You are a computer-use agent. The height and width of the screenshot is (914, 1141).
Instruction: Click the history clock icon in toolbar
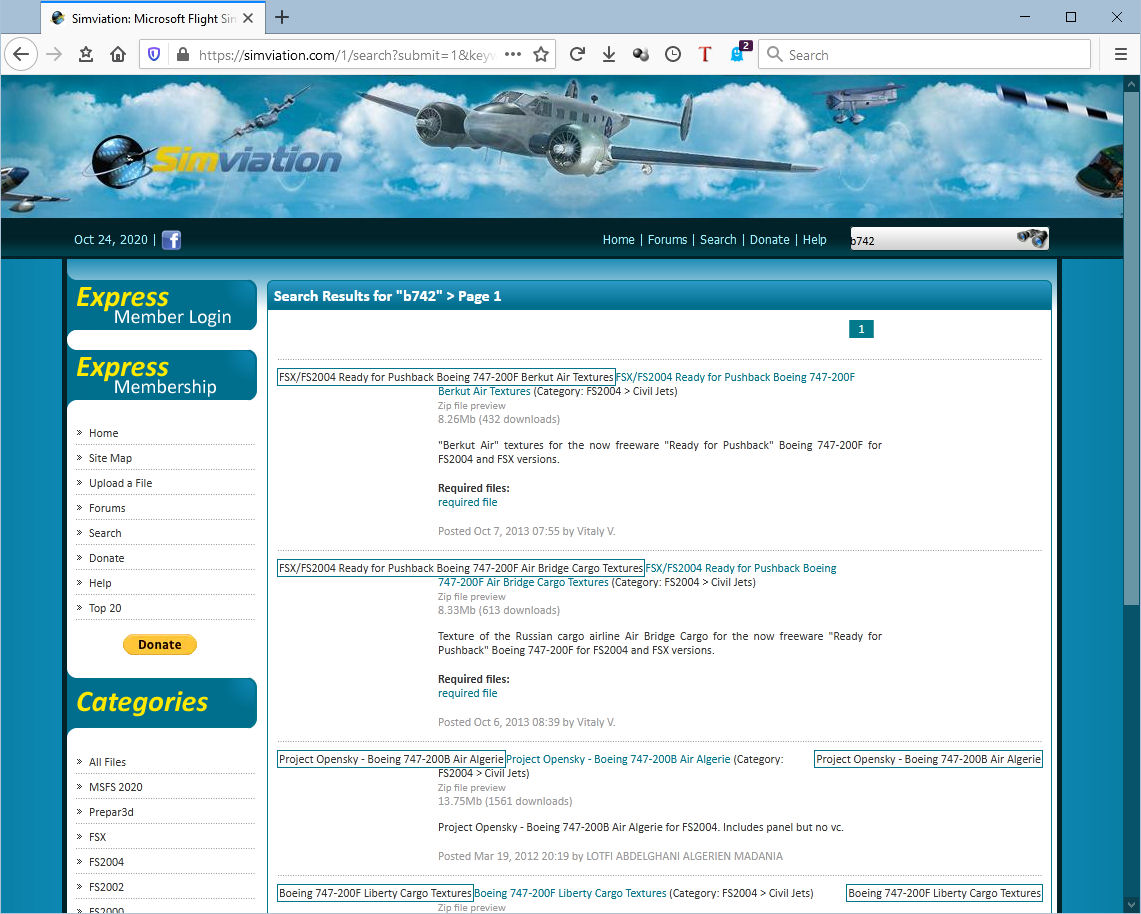tap(673, 55)
